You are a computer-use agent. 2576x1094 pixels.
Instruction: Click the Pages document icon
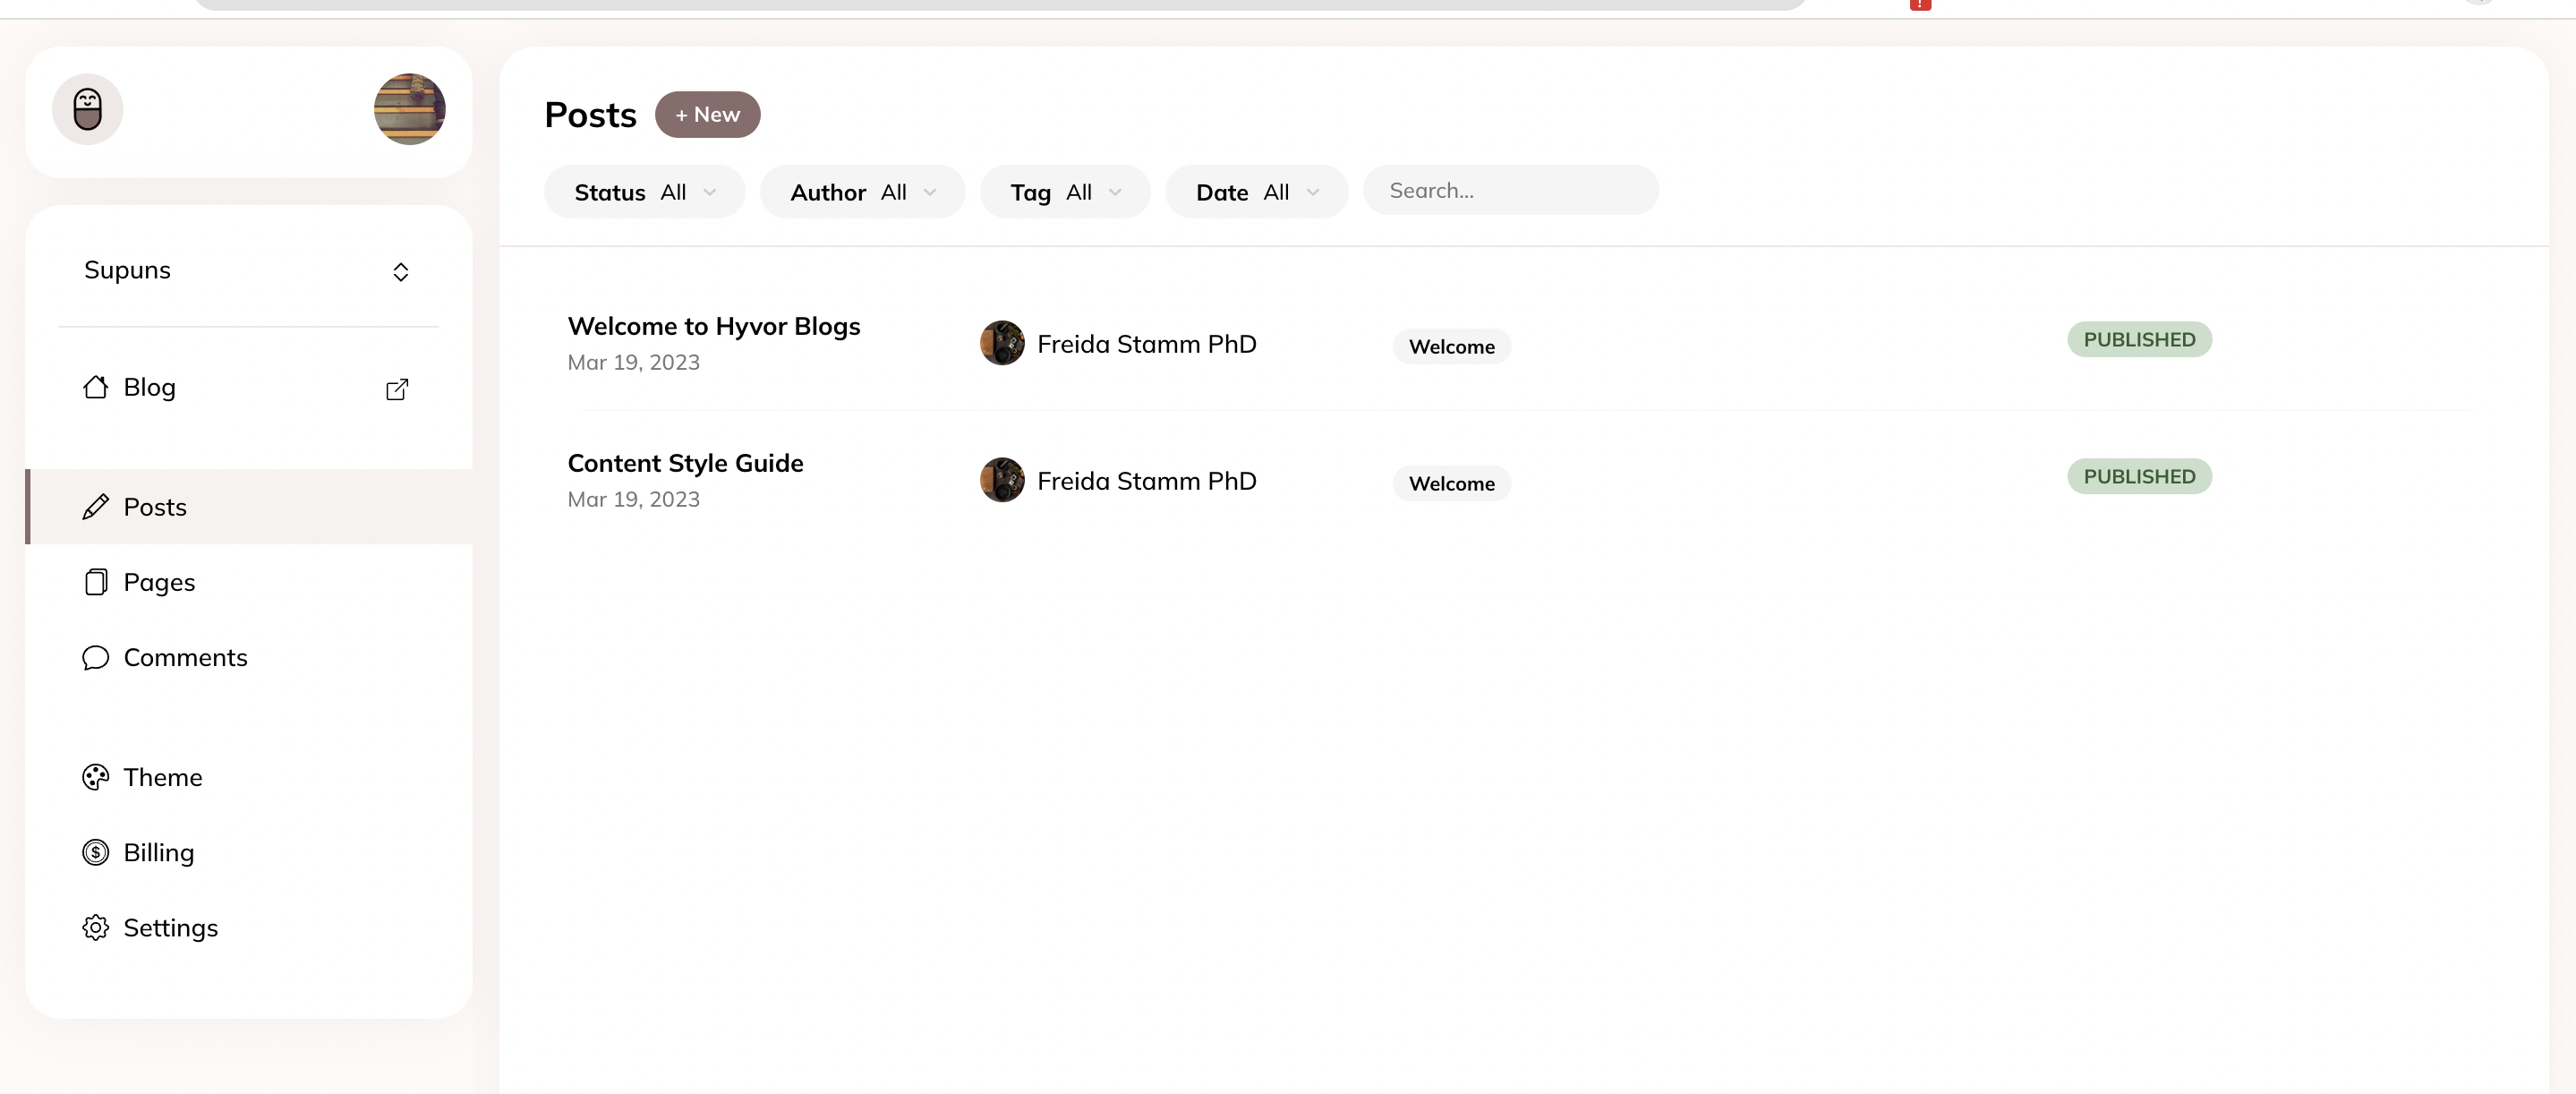[x=96, y=582]
